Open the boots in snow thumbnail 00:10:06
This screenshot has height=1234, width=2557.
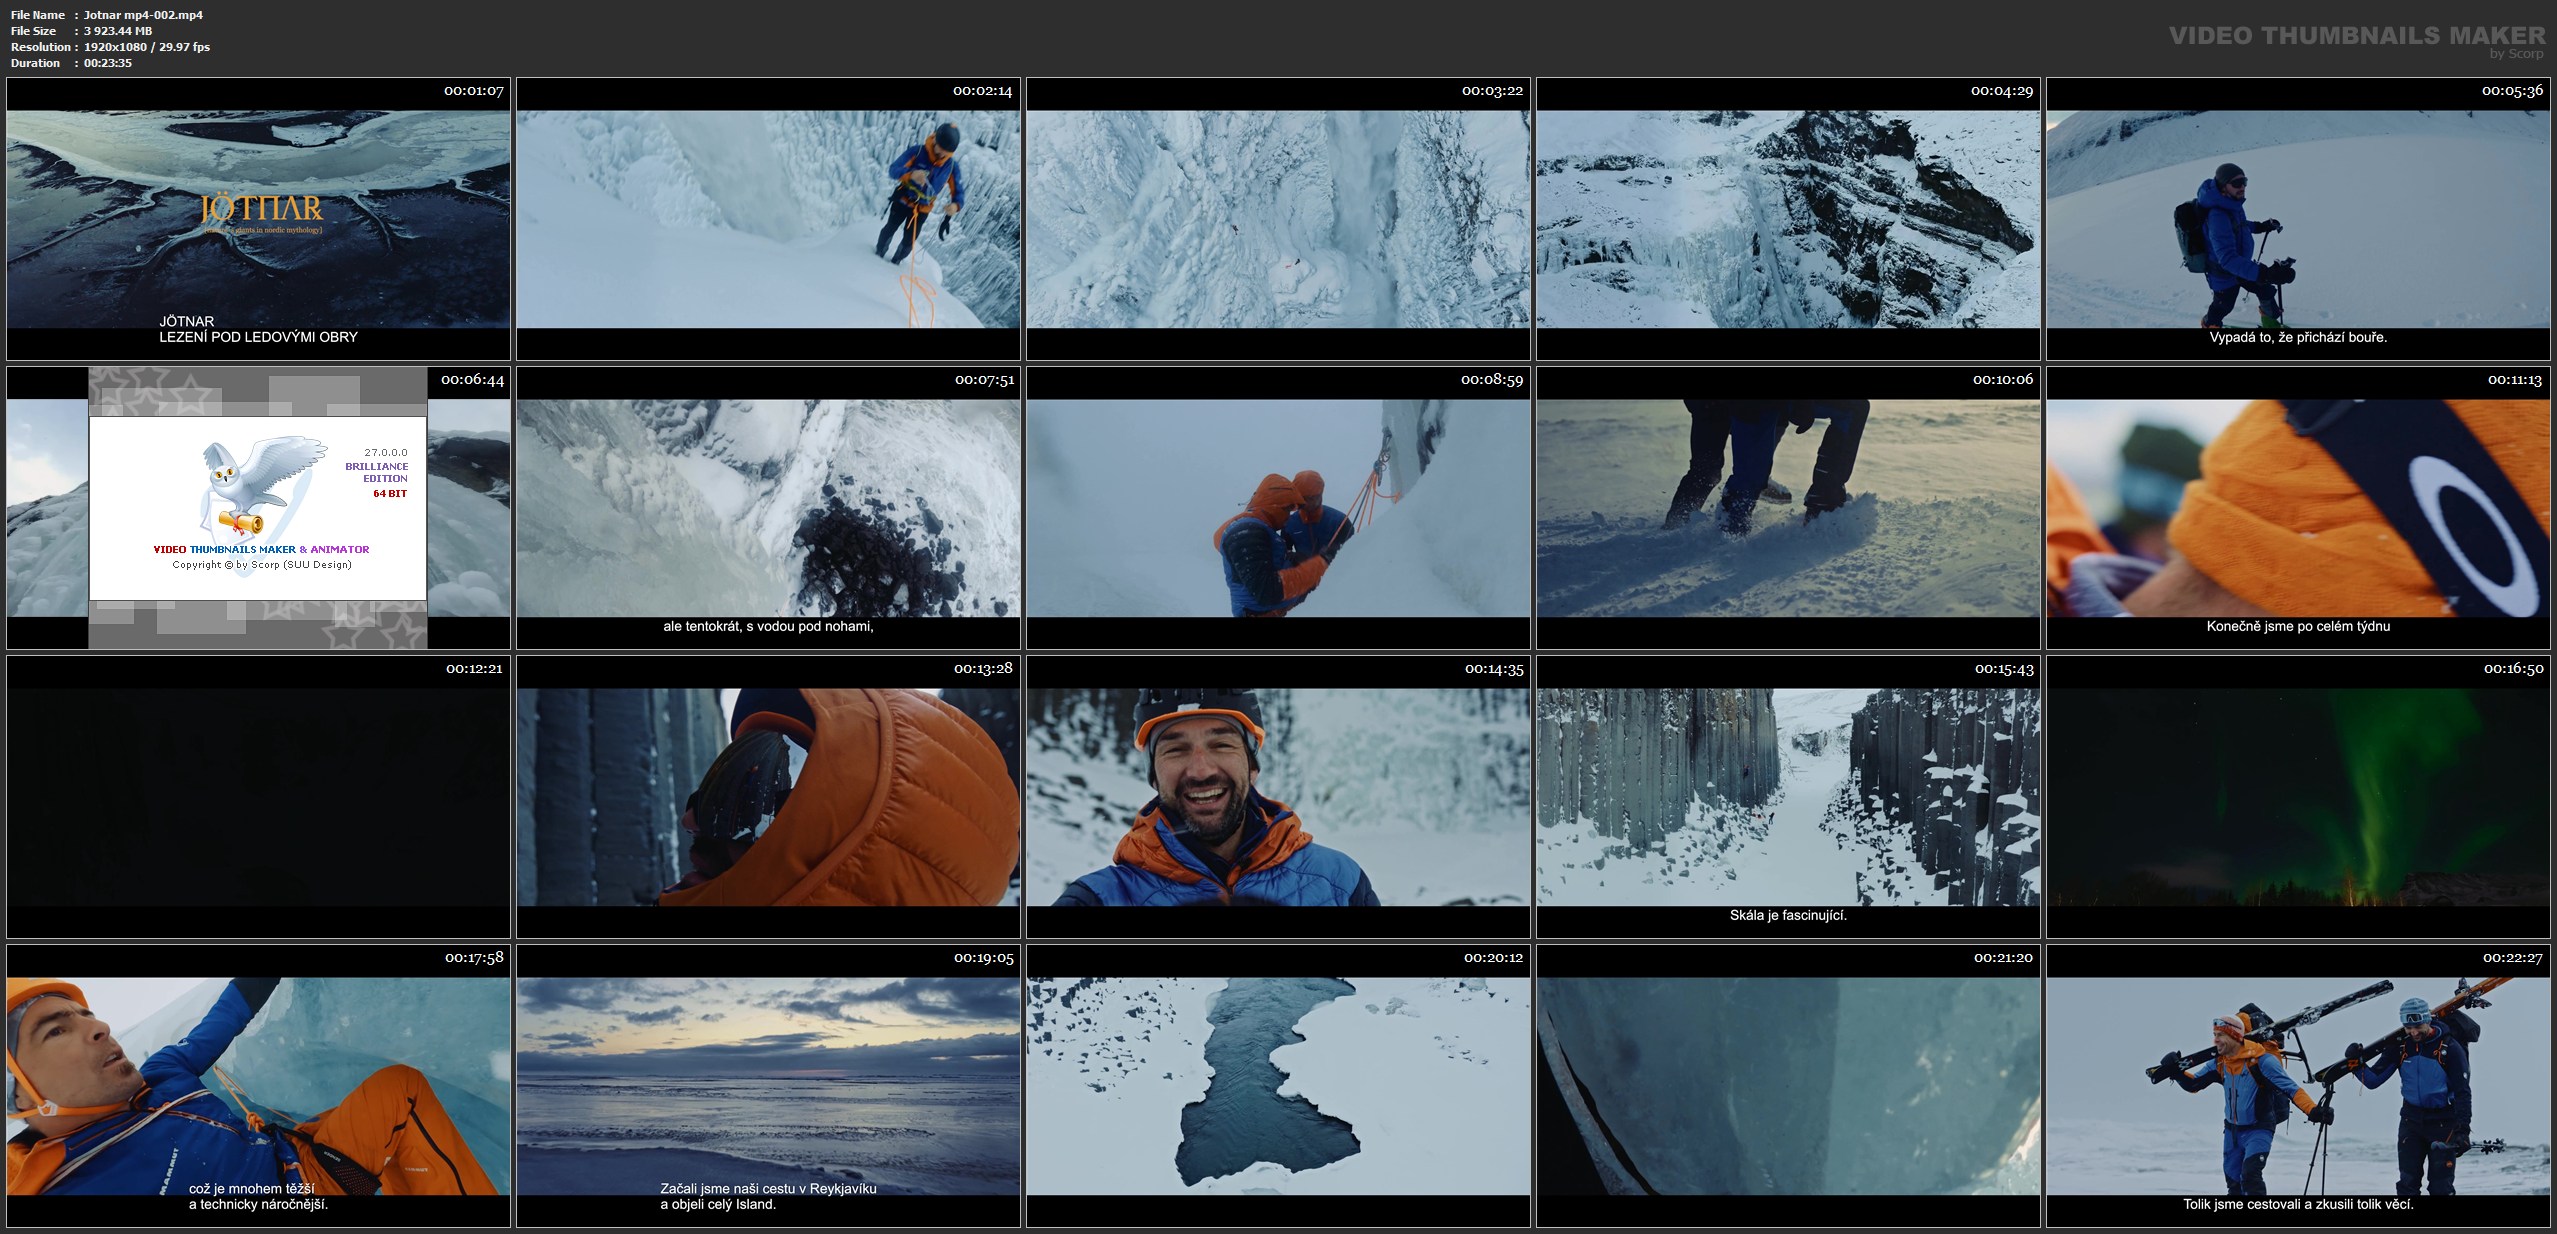tap(1788, 508)
